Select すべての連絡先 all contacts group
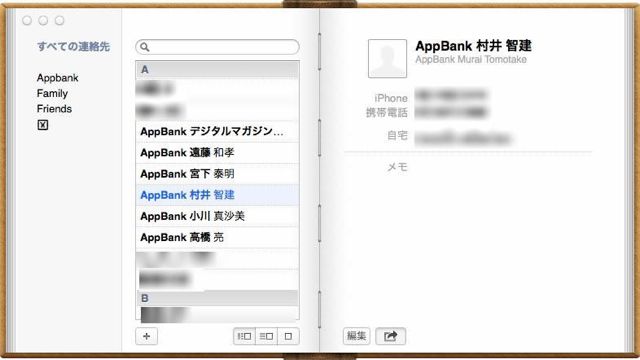 [x=73, y=47]
